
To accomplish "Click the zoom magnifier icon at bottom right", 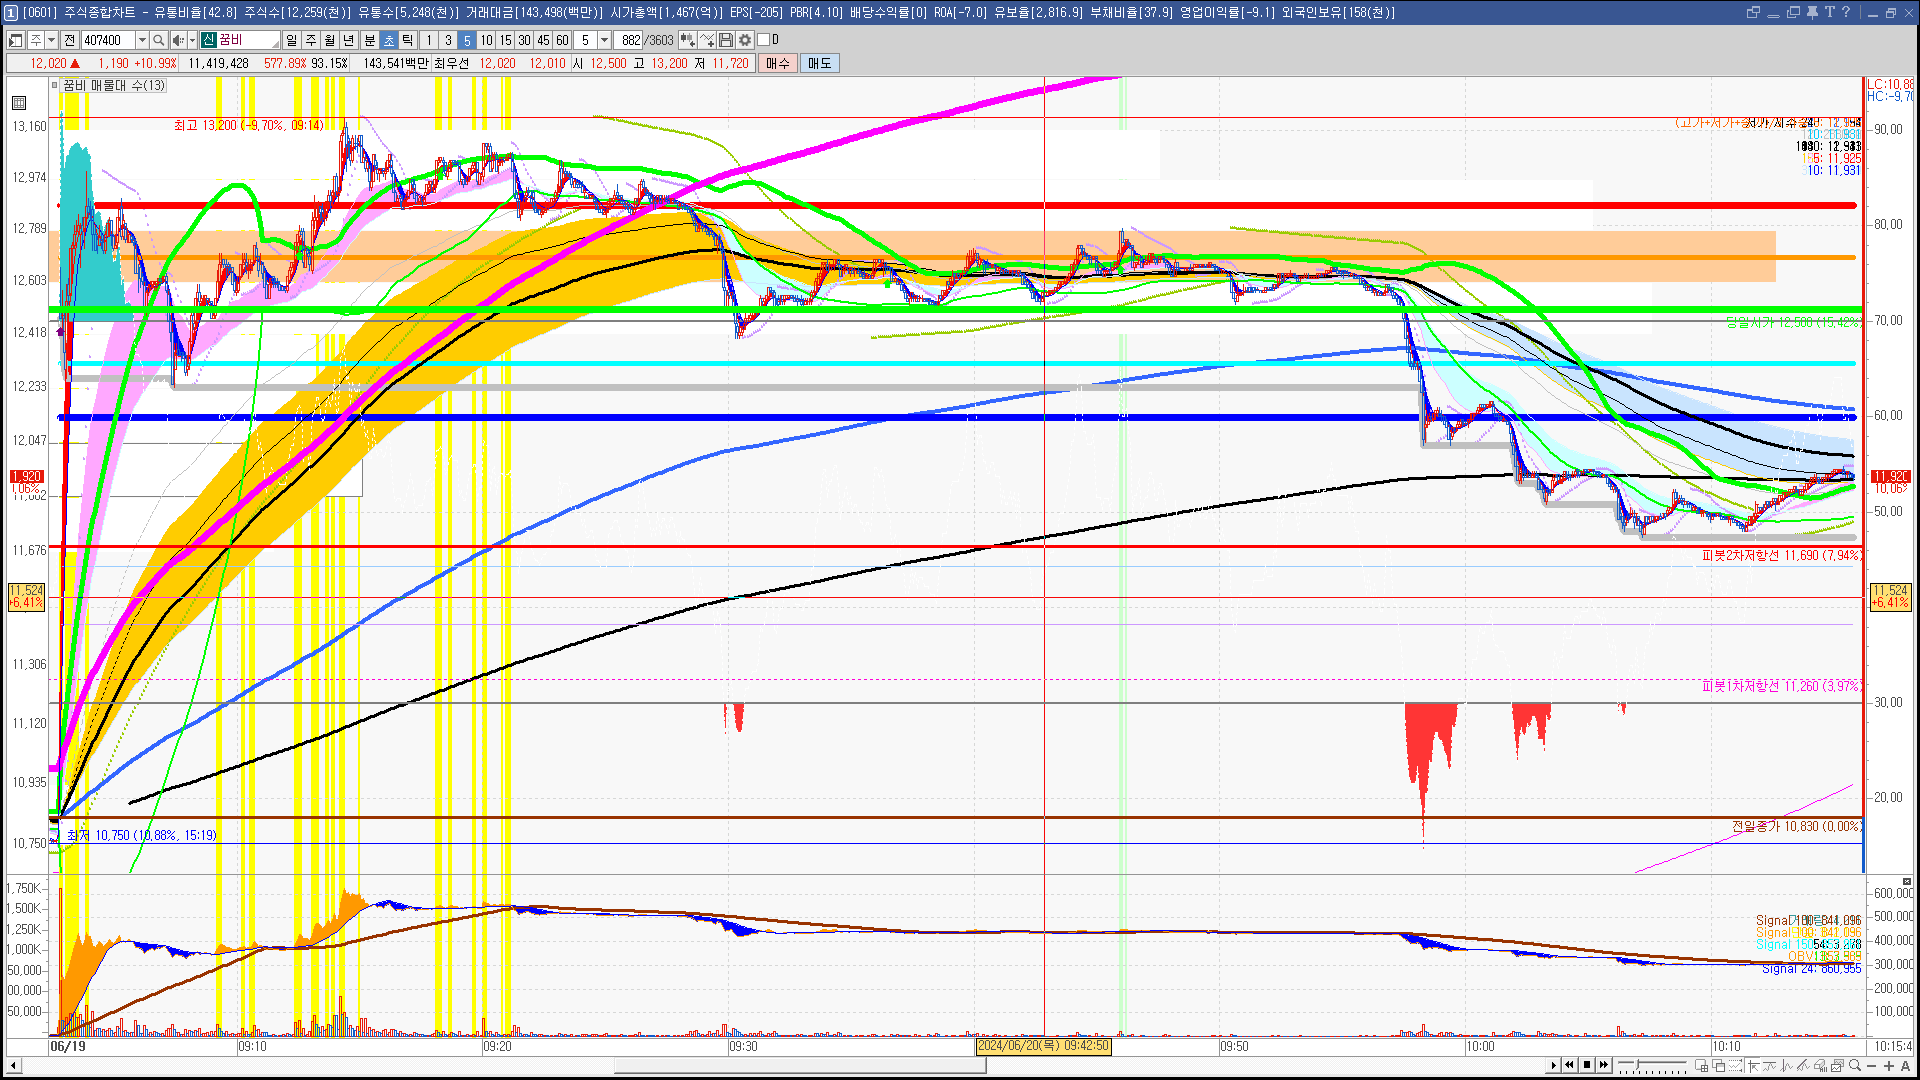I will coord(1855,1065).
